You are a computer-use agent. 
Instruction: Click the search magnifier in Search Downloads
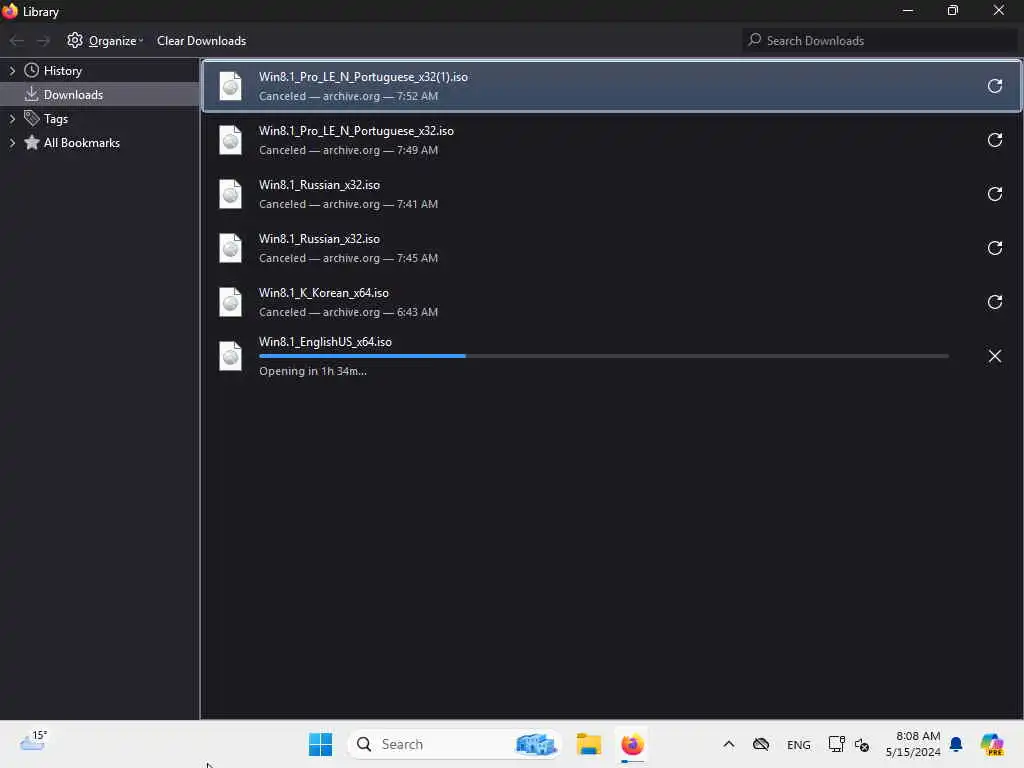[x=755, y=40]
